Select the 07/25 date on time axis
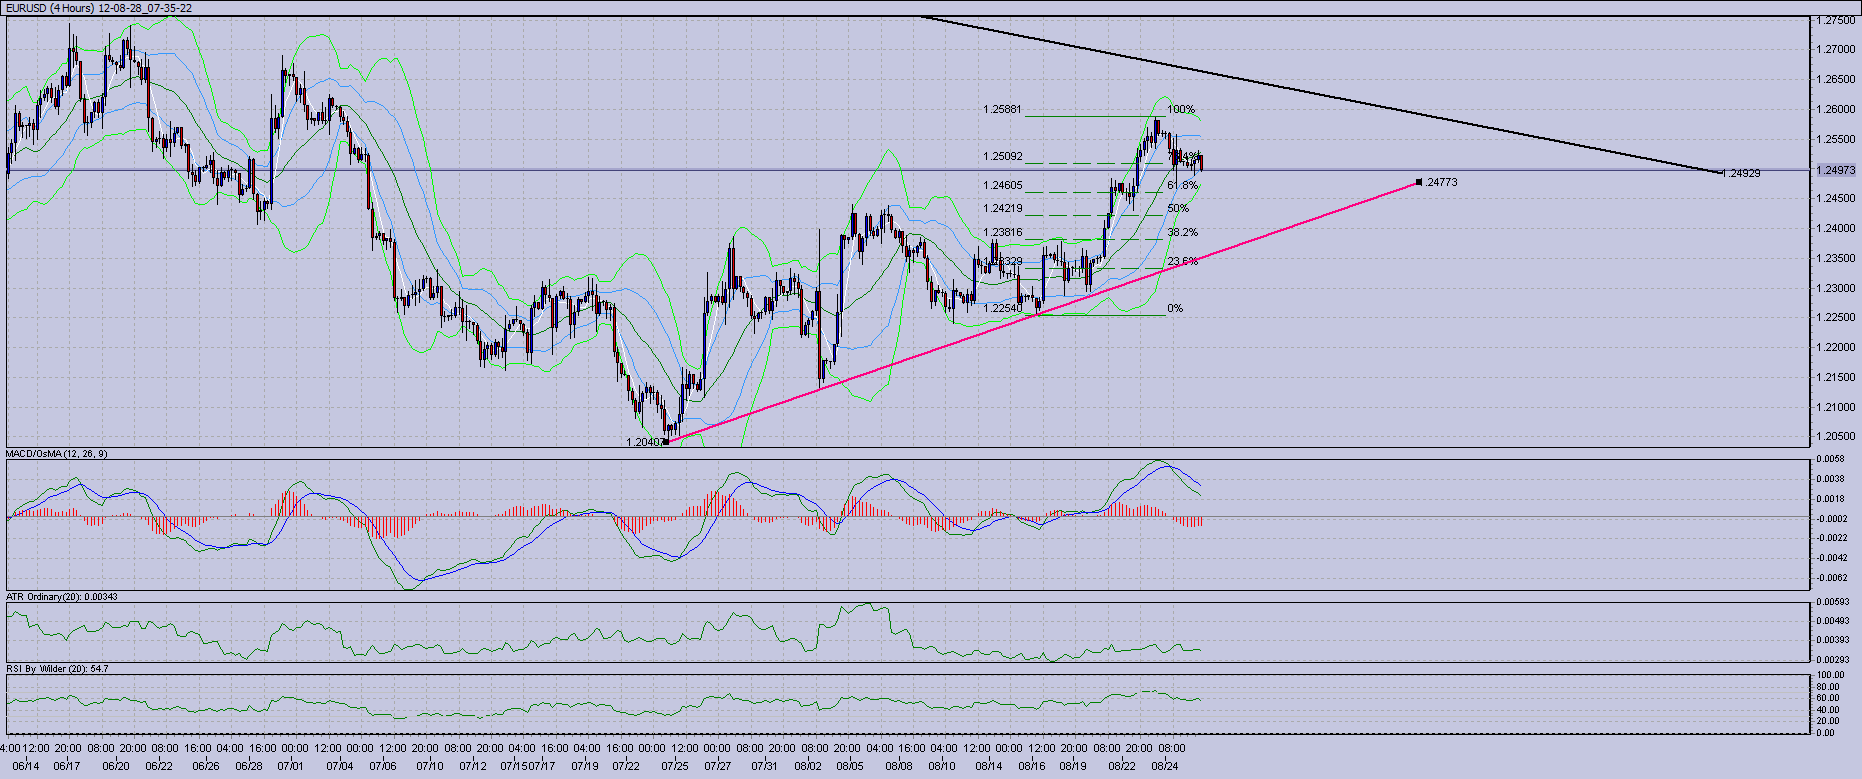1862x779 pixels. (x=674, y=766)
